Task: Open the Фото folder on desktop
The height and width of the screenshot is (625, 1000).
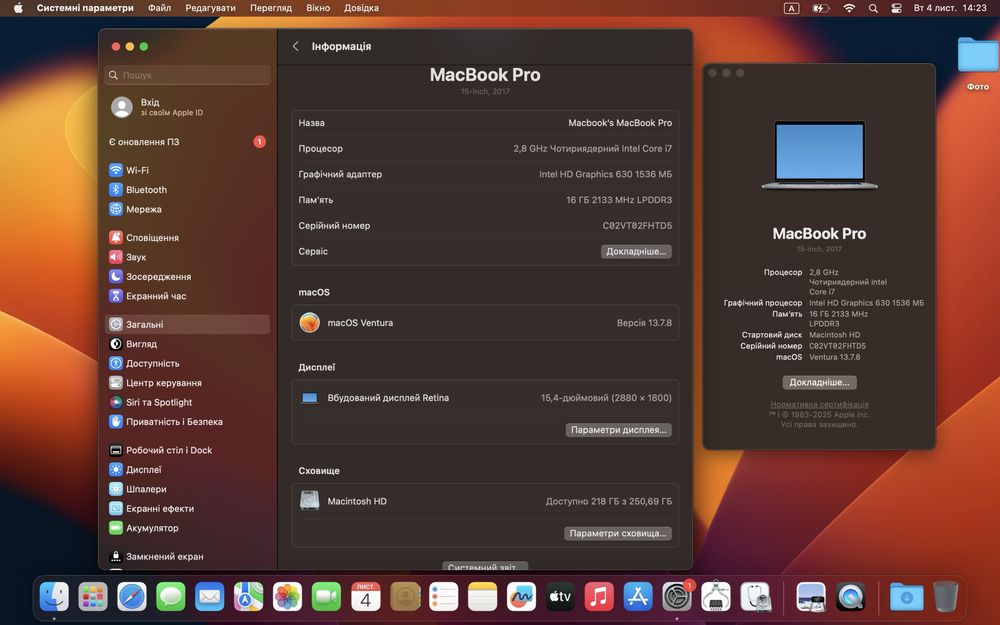Action: click(978, 63)
